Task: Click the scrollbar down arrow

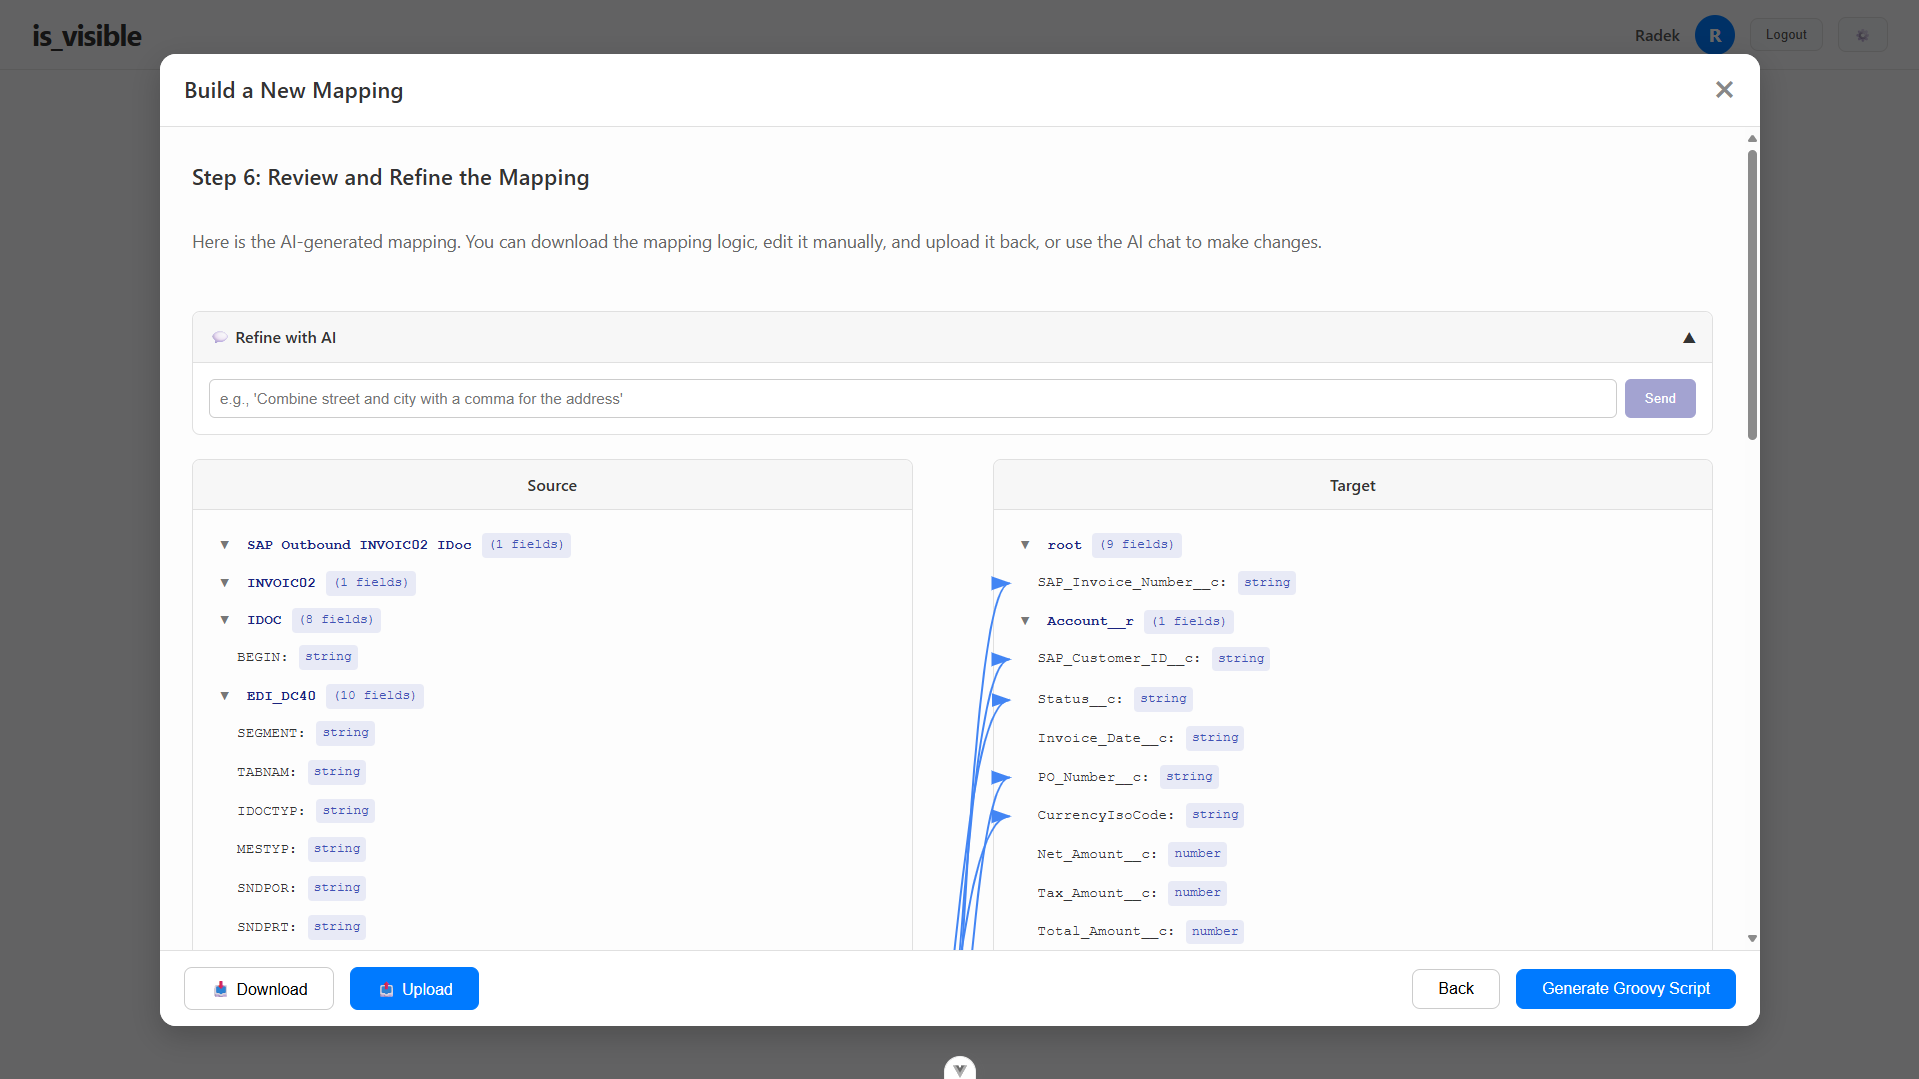Action: tap(1751, 938)
